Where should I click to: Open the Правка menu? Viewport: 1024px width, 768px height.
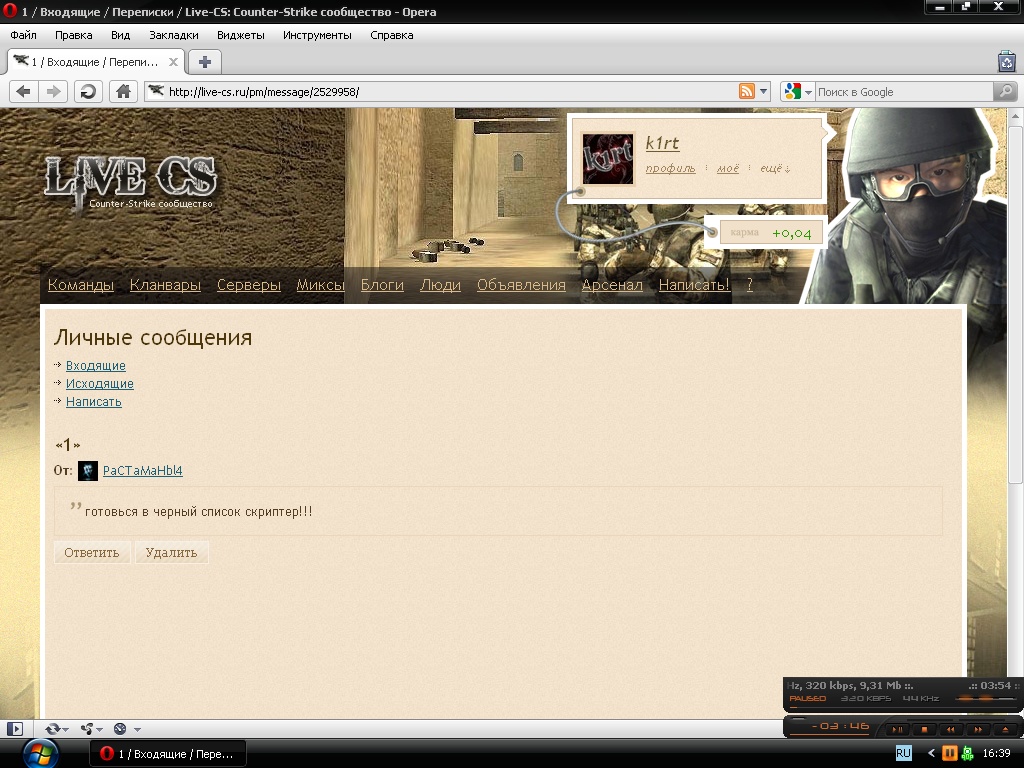[x=74, y=35]
